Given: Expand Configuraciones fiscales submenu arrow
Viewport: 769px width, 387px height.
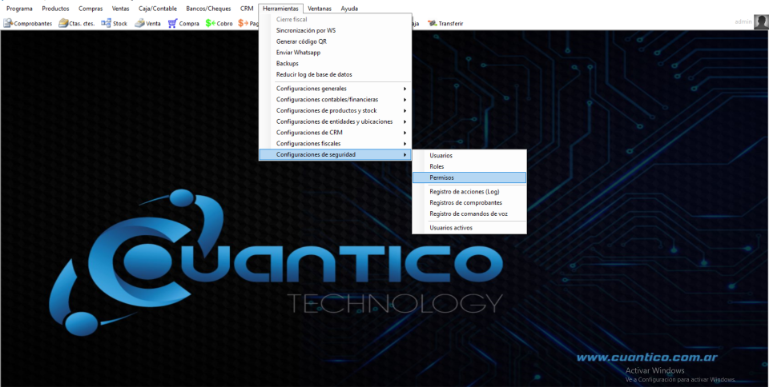Looking at the screenshot, I should click(405, 144).
